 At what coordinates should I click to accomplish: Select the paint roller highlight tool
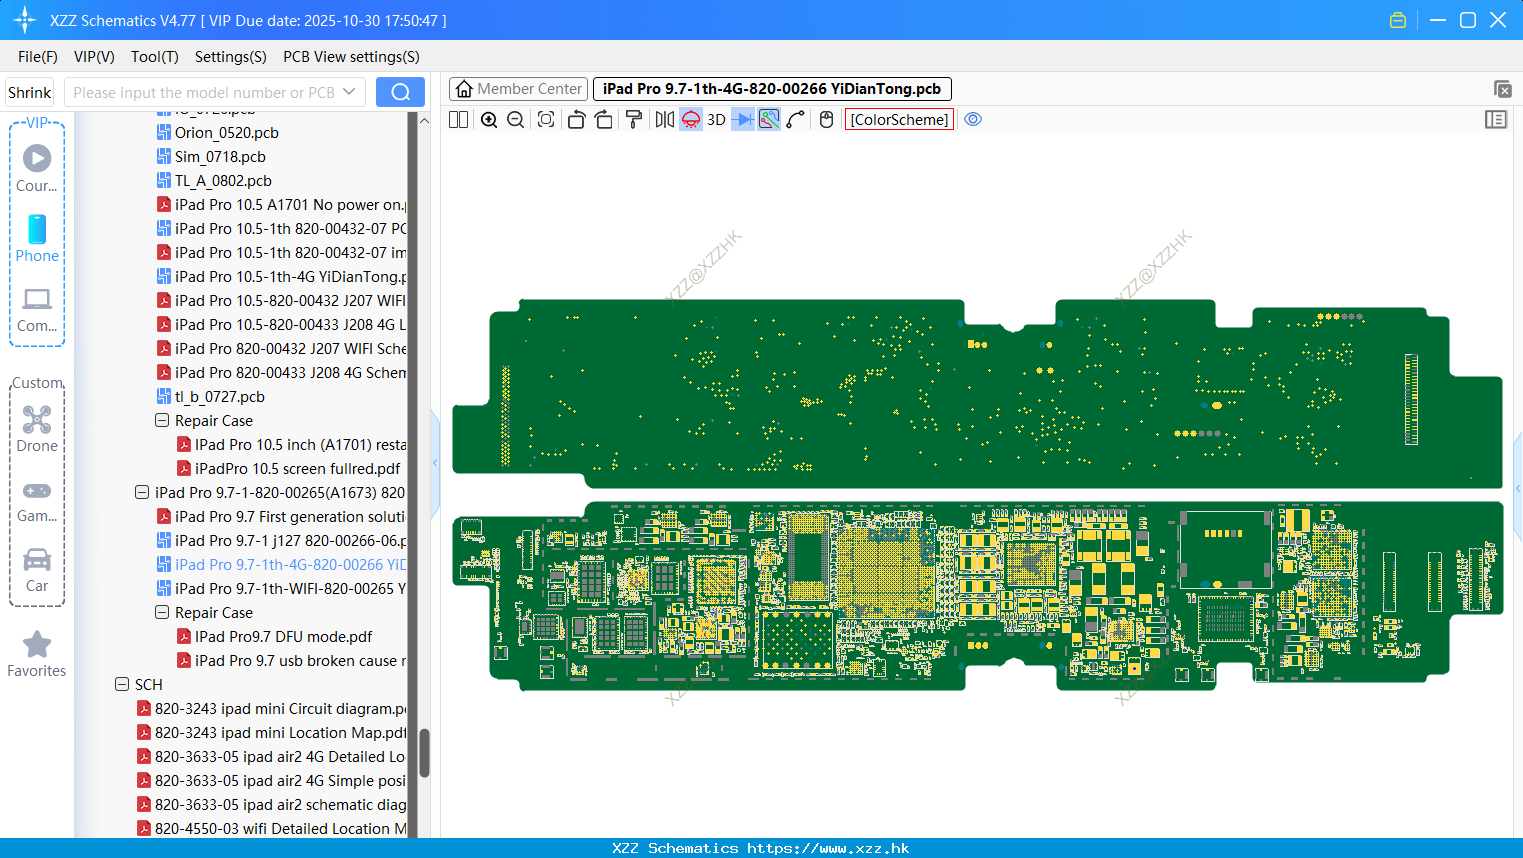tap(634, 120)
